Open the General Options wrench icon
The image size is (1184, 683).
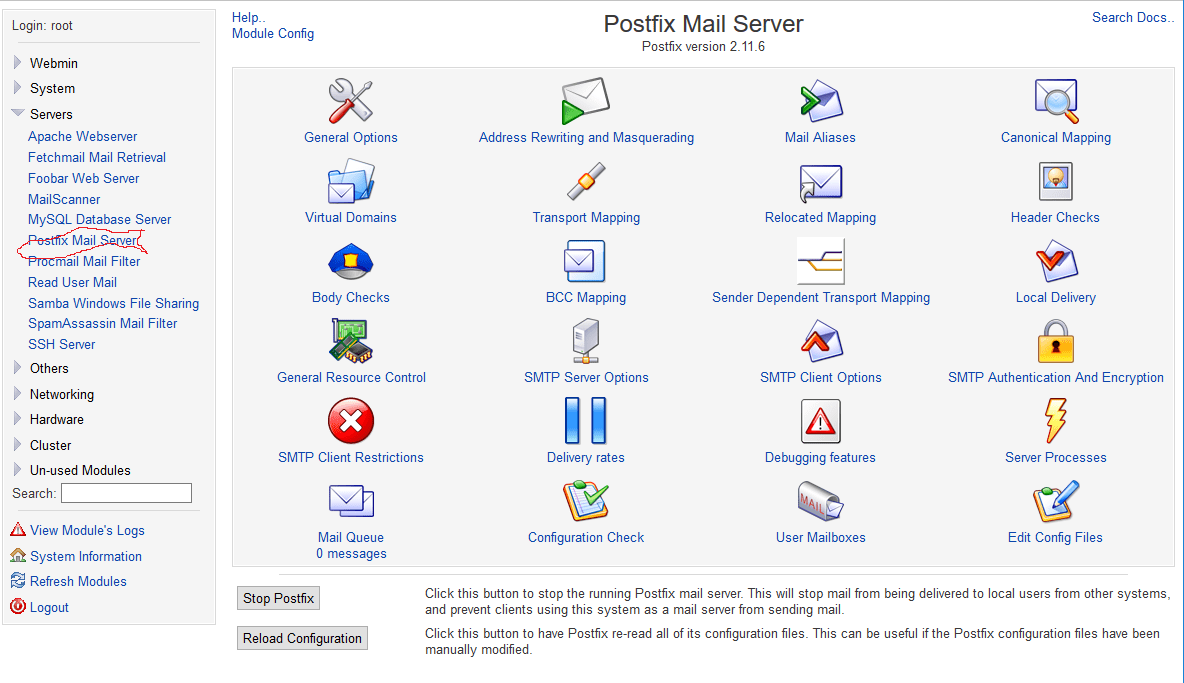tap(350, 100)
